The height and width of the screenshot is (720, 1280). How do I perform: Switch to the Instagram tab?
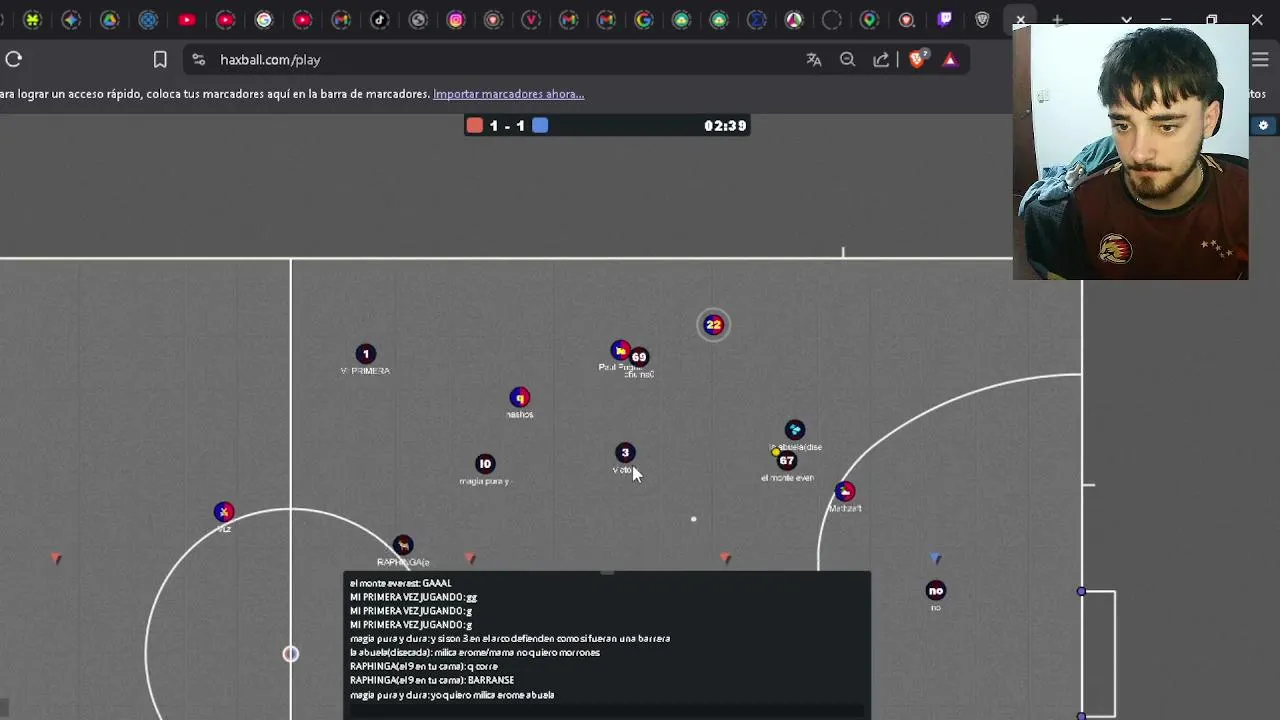456,20
